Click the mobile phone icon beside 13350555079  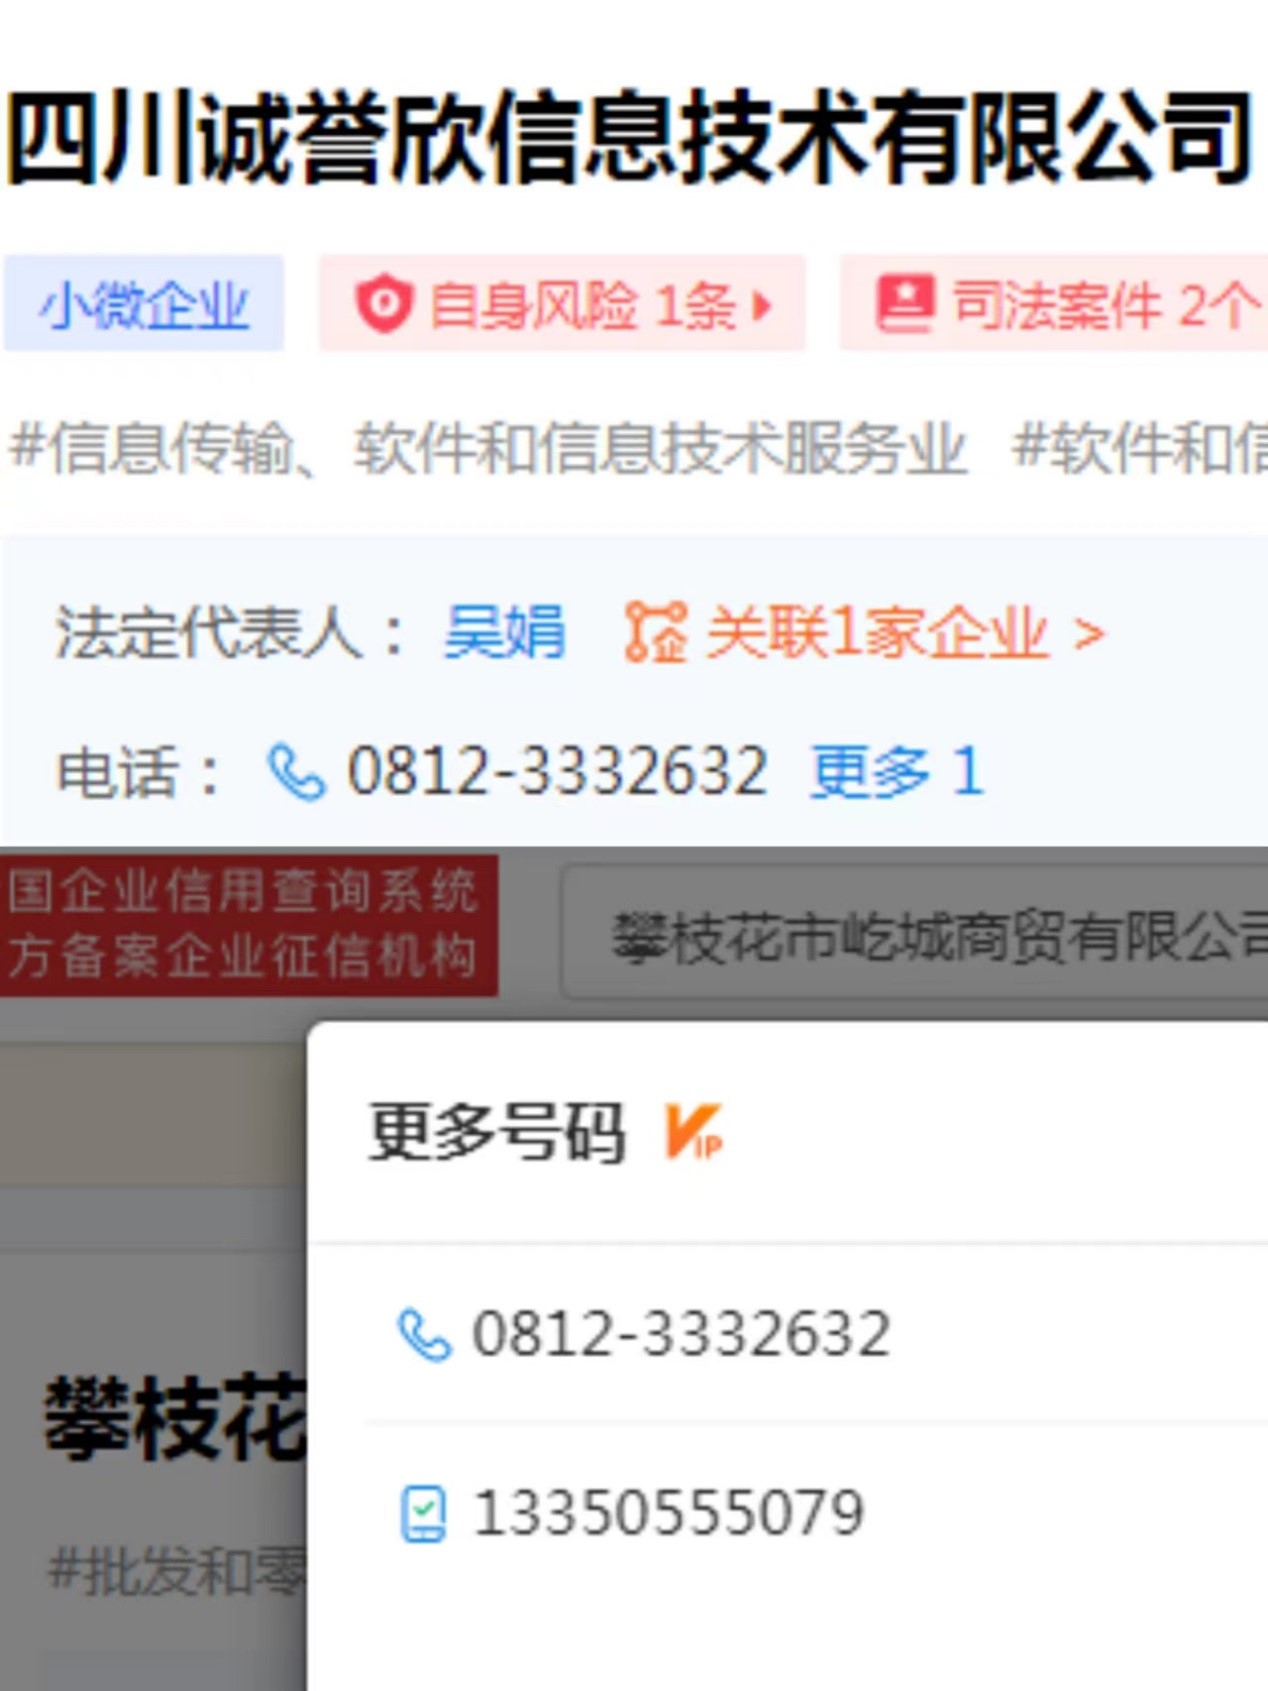point(423,1514)
